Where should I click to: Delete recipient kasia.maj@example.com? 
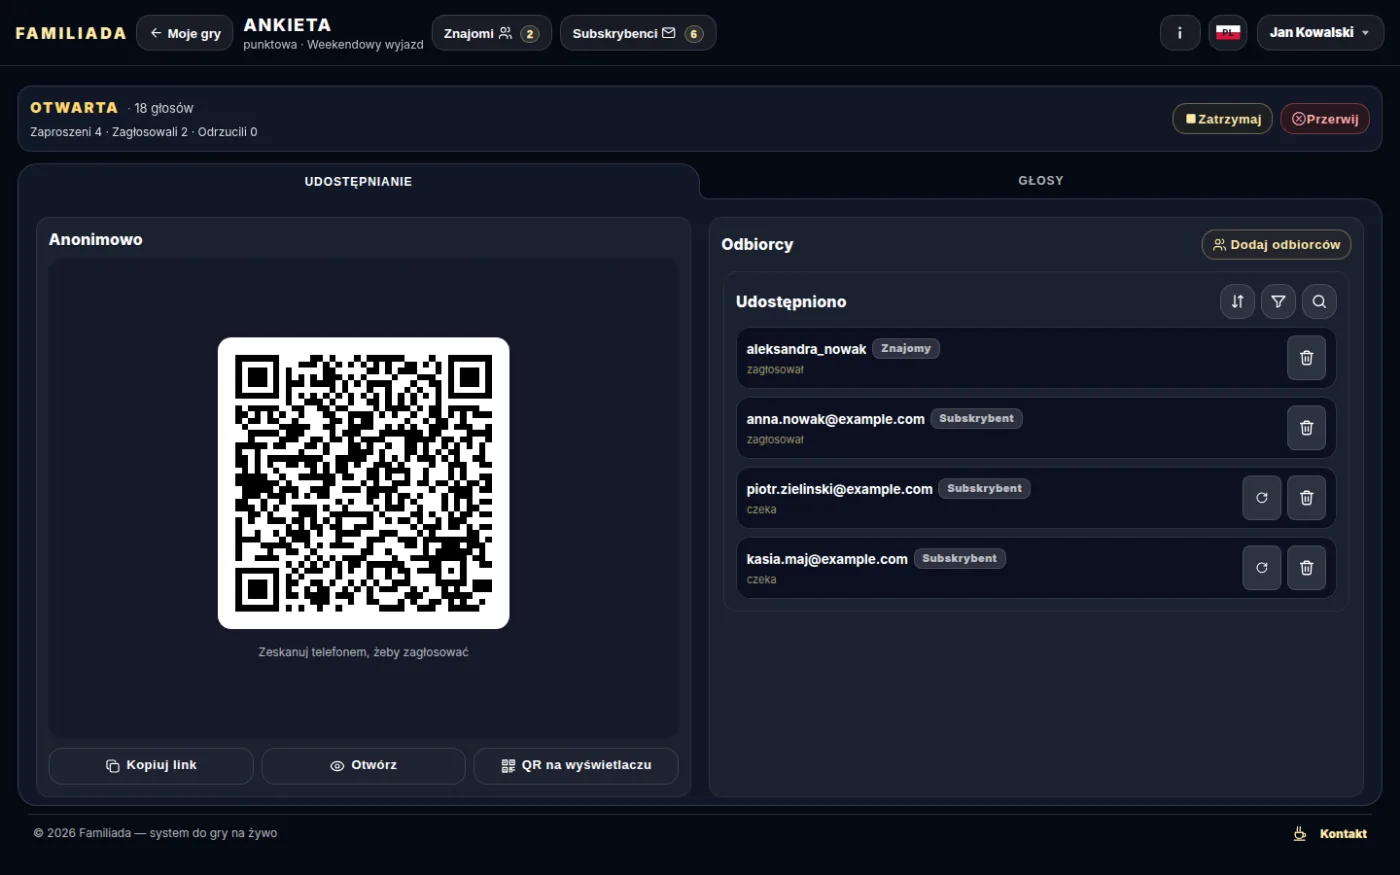pyautogui.click(x=1306, y=568)
